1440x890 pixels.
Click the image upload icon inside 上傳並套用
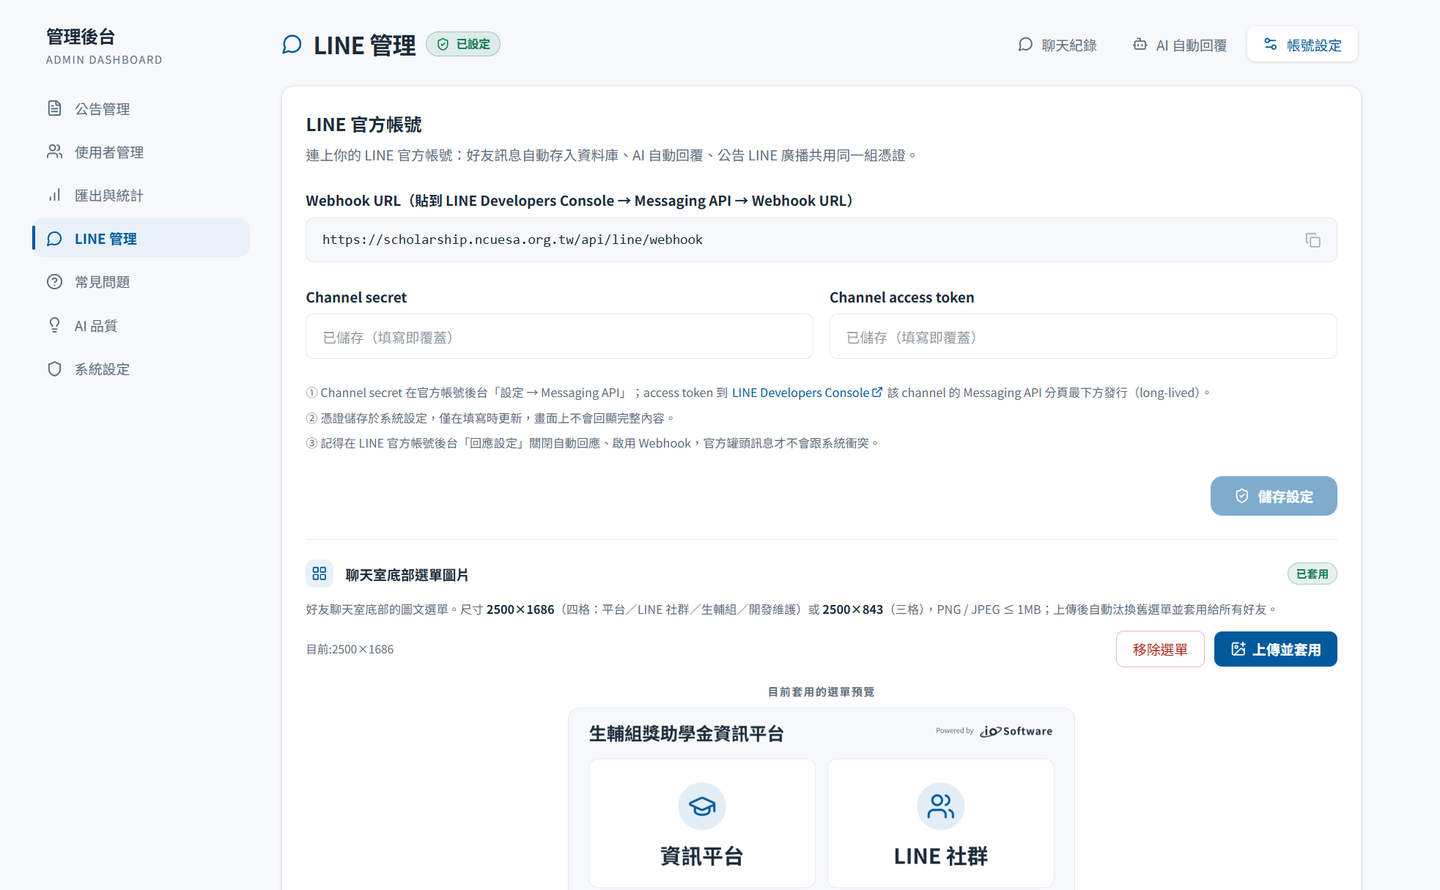tap(1238, 649)
